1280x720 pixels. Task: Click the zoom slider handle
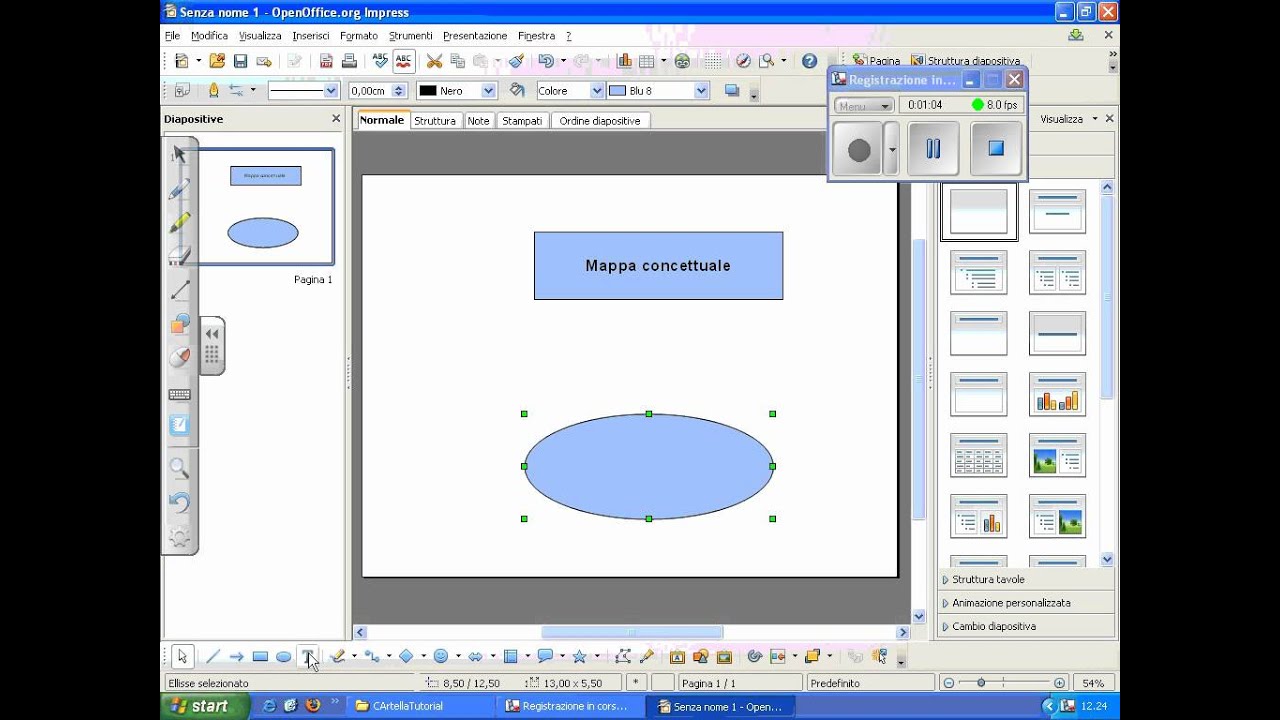click(981, 683)
